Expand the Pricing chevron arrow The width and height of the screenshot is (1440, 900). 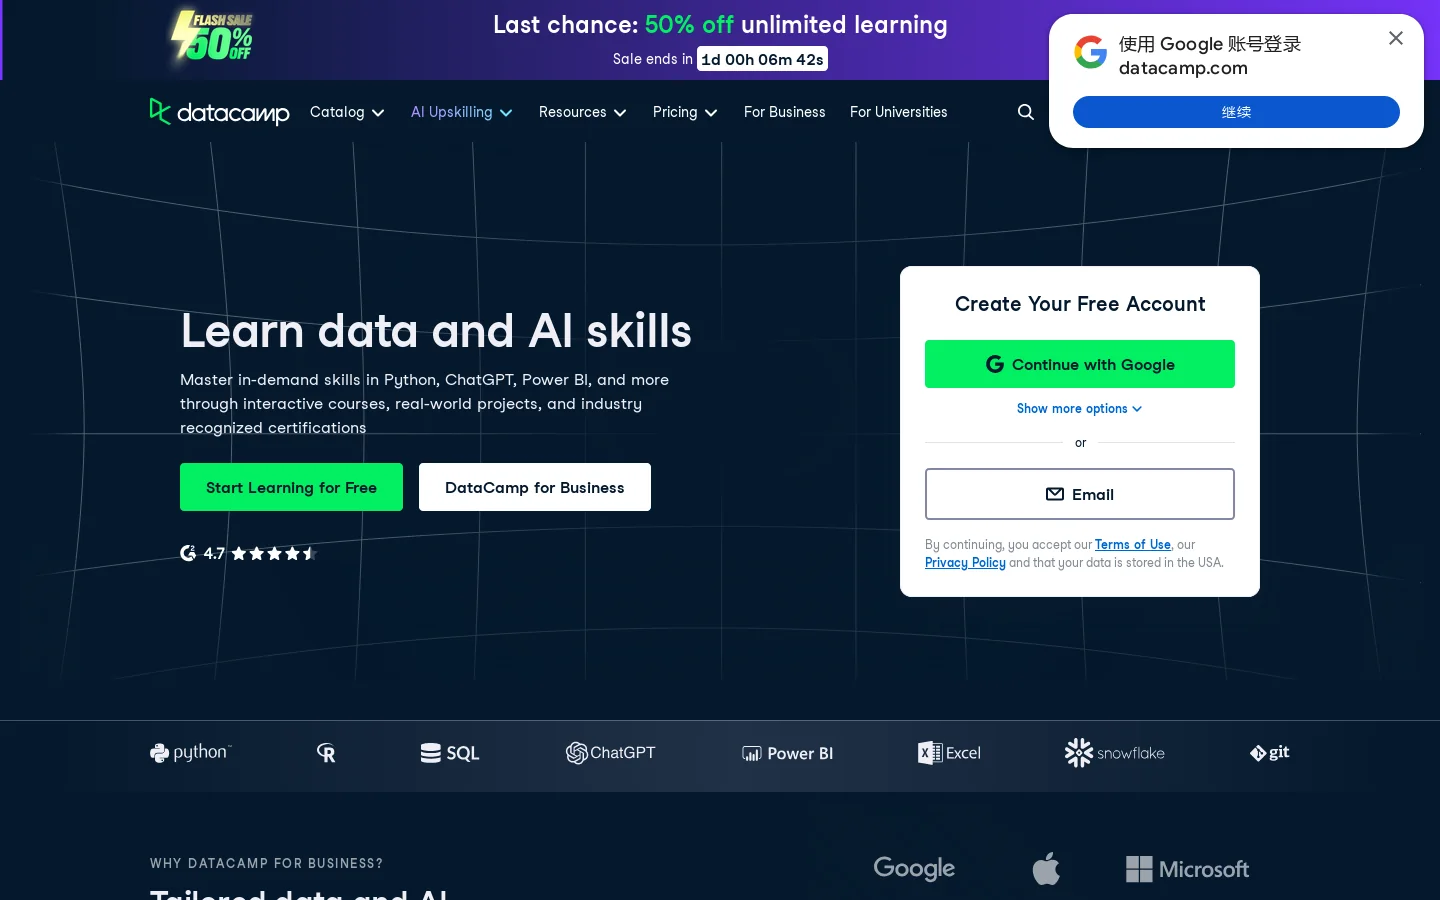tap(711, 113)
